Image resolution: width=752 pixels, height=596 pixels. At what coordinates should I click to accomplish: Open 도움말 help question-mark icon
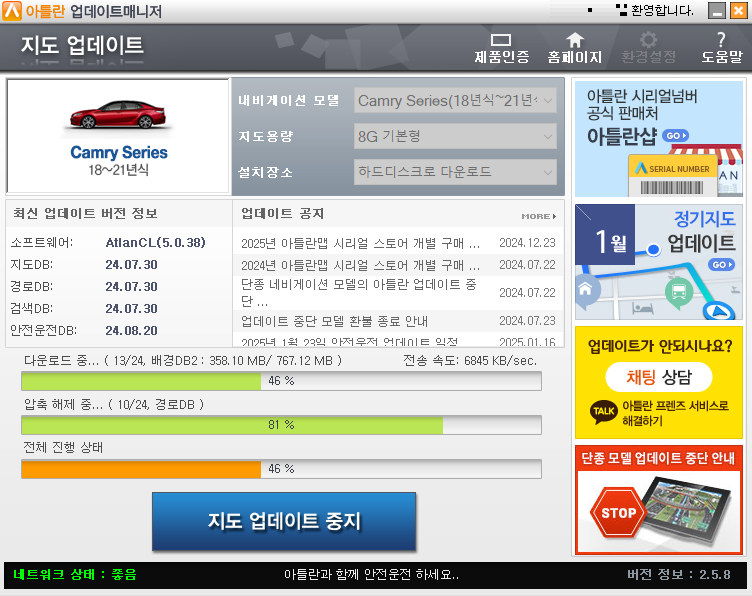[x=721, y=48]
